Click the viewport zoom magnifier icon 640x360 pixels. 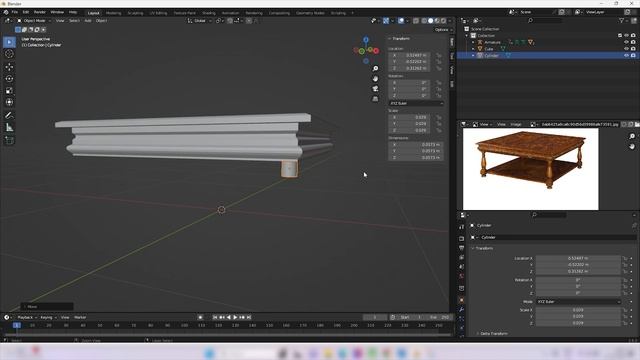(x=375, y=69)
